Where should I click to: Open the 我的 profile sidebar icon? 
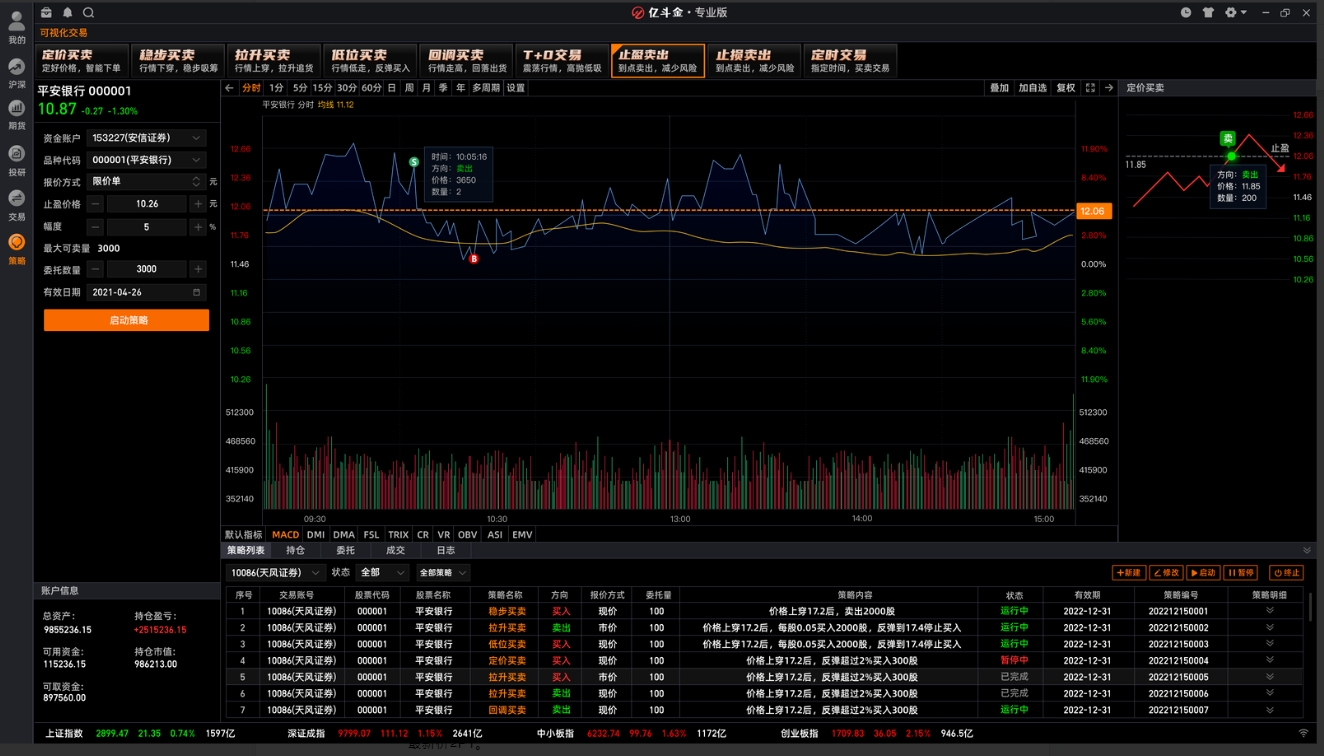point(16,27)
